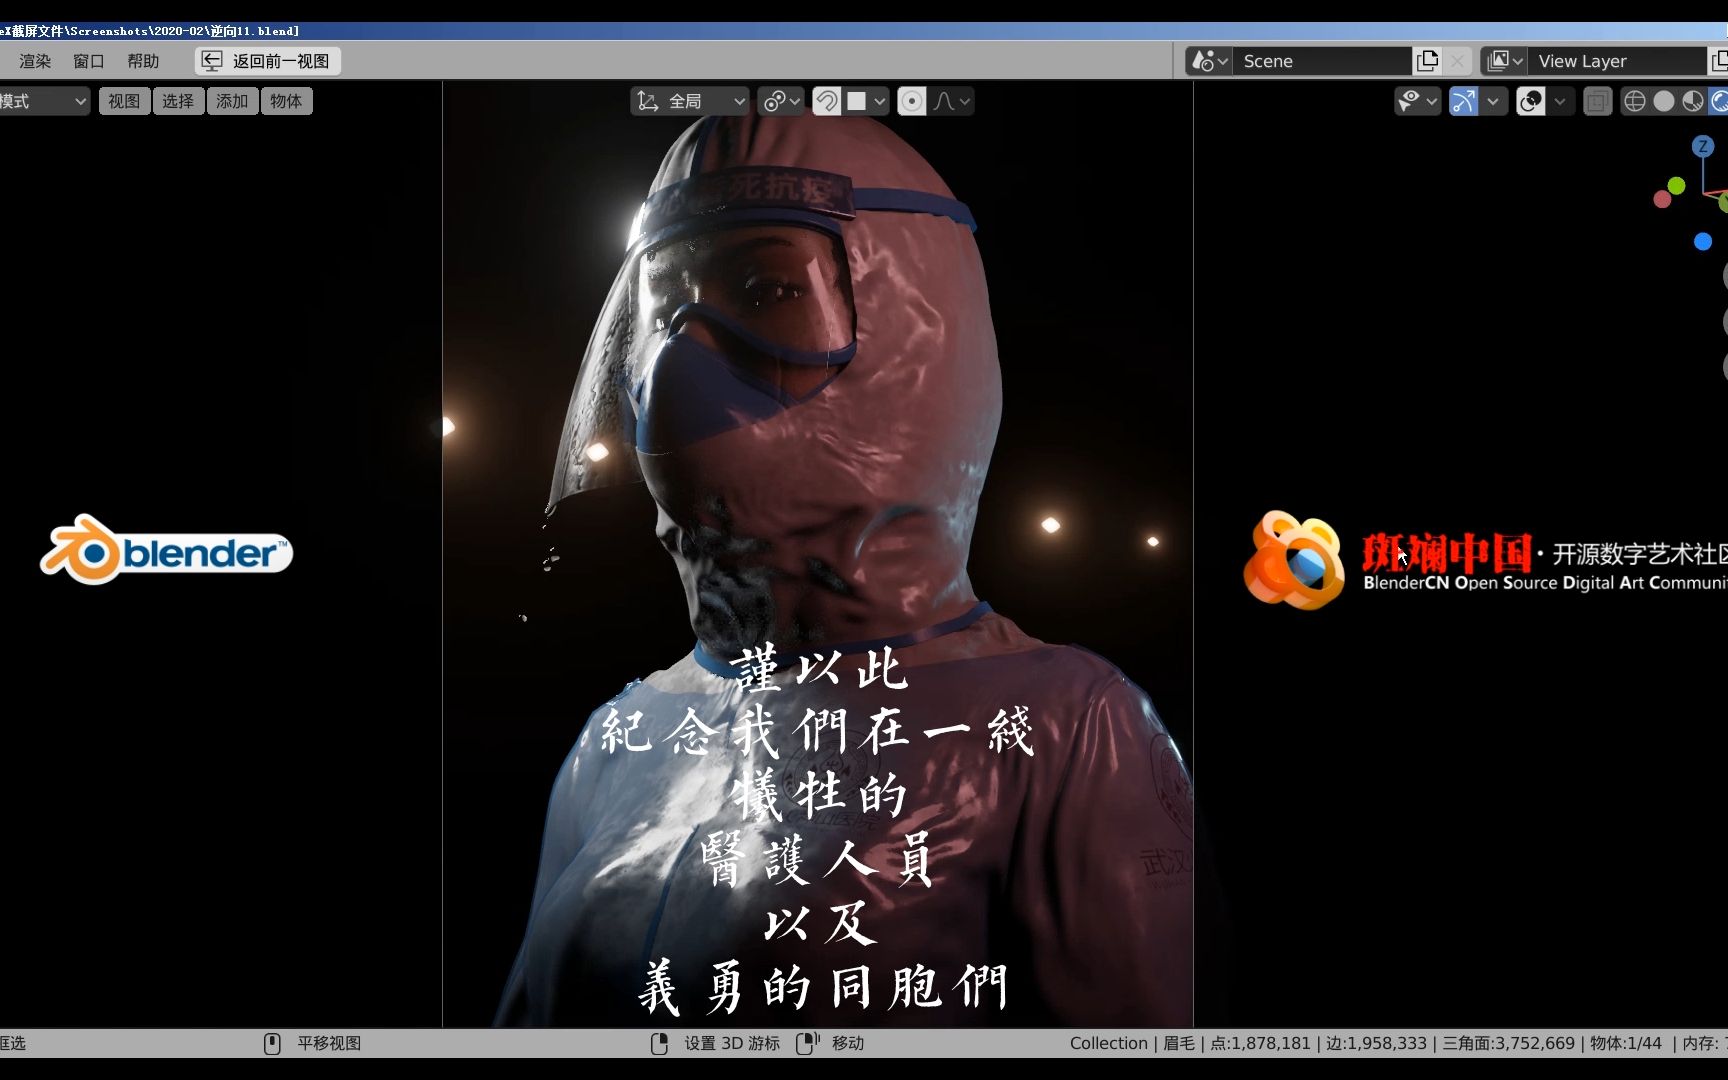Click the BlenderCN Open Source Digital Art text

coord(1545,583)
